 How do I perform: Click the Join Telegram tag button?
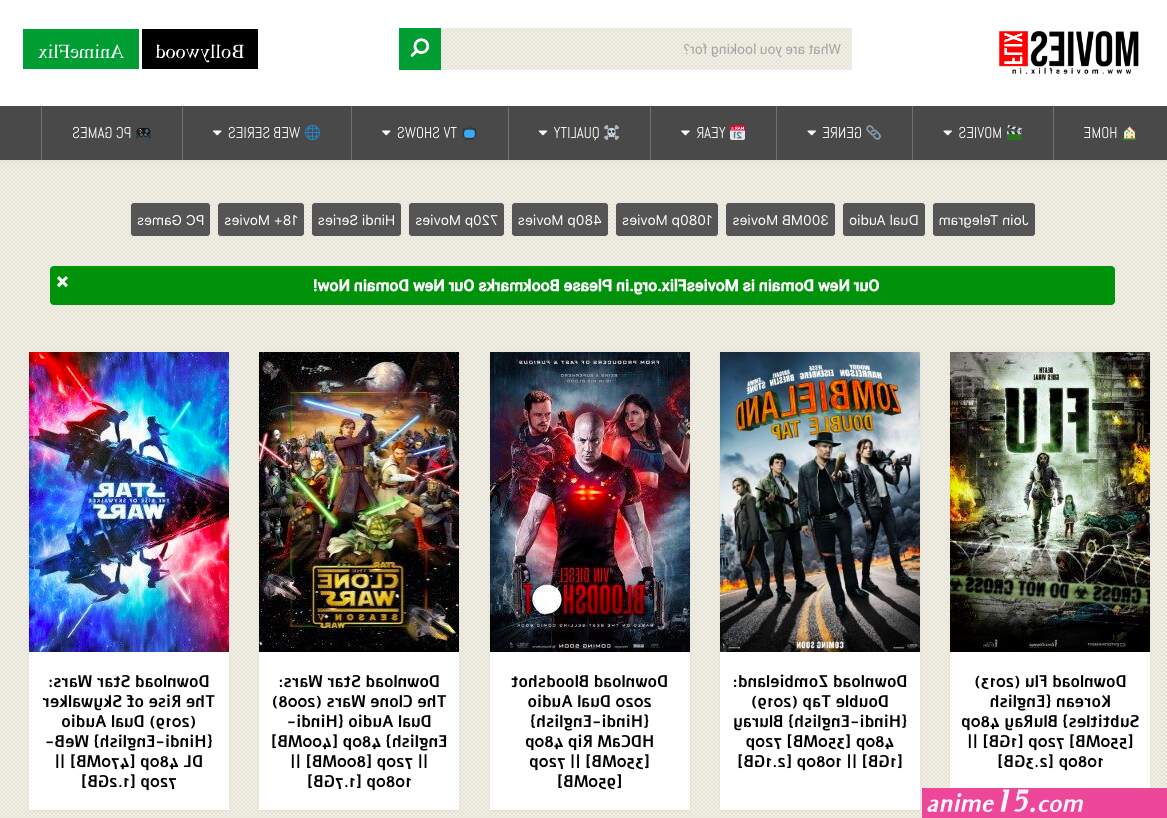point(983,220)
